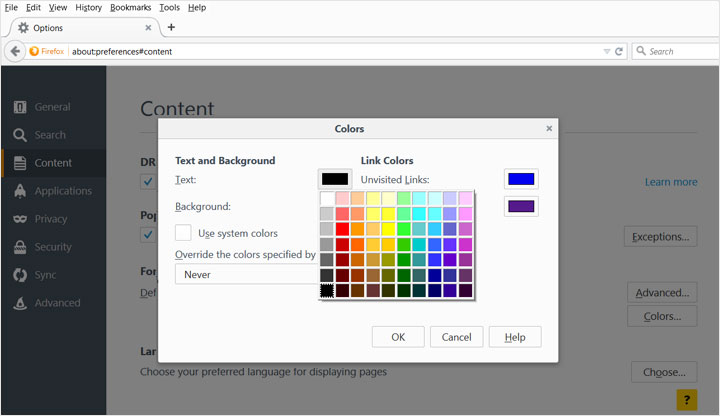Image resolution: width=720 pixels, height=416 pixels.
Task: Open the Text color picker button
Action: click(x=335, y=179)
